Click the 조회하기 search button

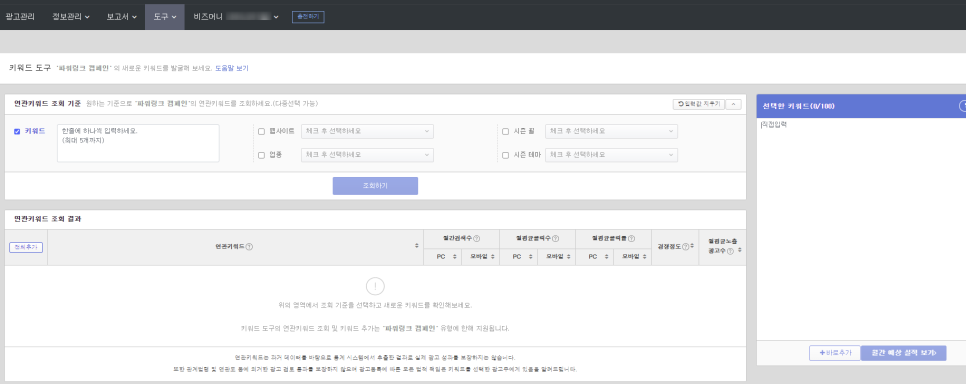click(375, 186)
